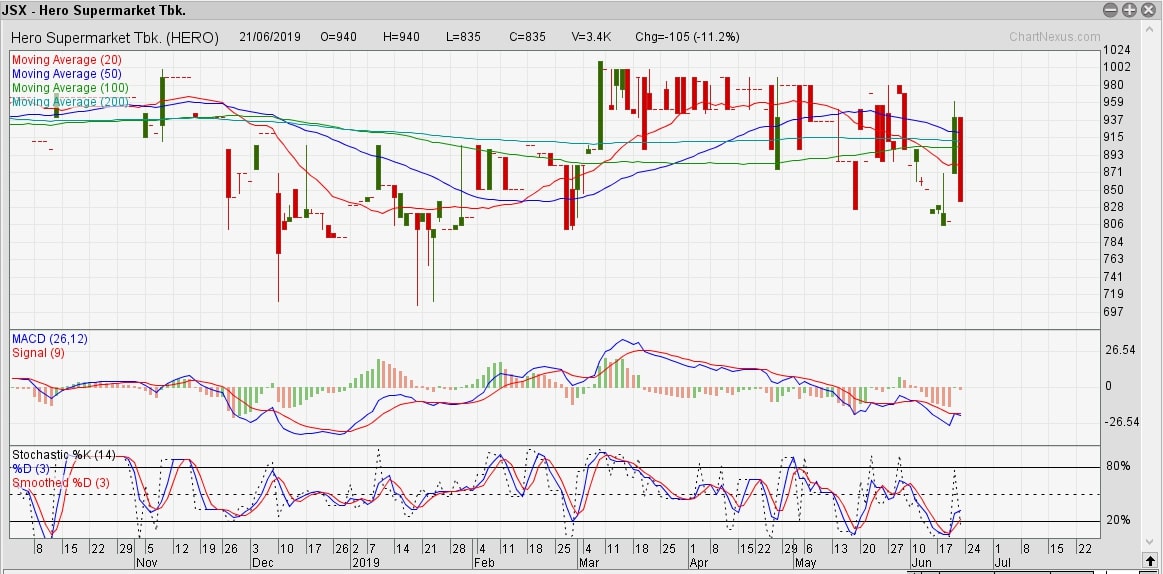Click the price axis value '915'
1163x574 pixels.
click(x=1115, y=137)
